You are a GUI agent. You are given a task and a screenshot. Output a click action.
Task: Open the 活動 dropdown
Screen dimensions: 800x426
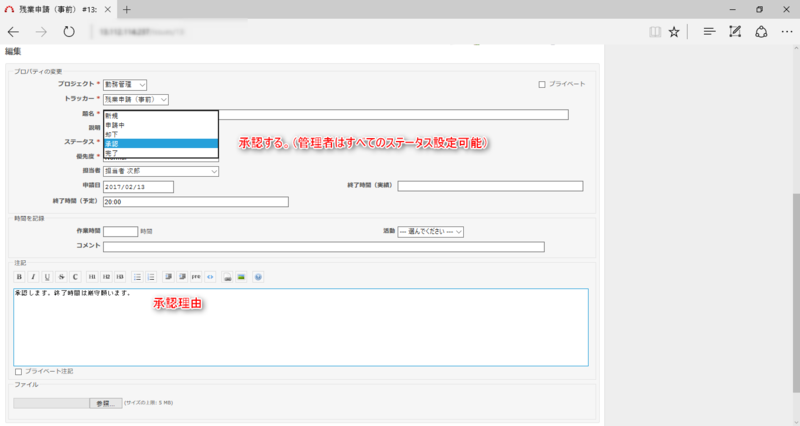click(431, 232)
